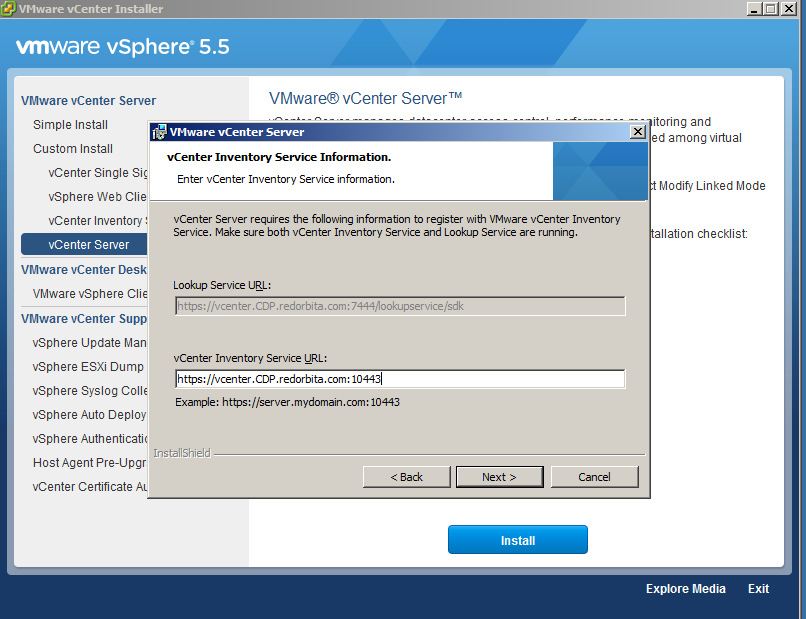806x619 pixels.
Task: Click the vCenter Installer window title icon
Action: [9, 9]
